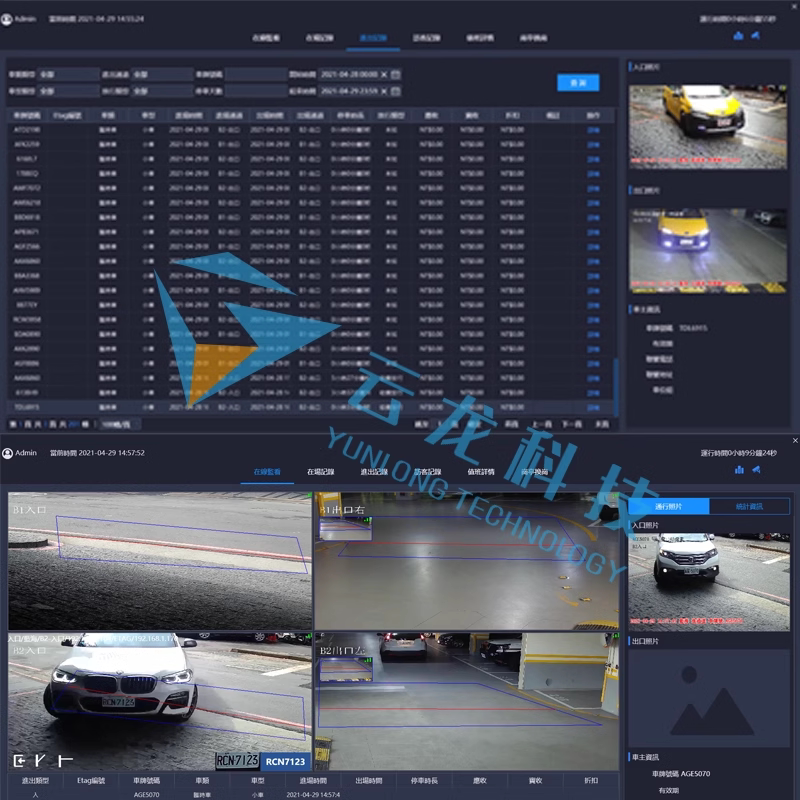Click the manual entry icon on B2入口 camera
The height and width of the screenshot is (800, 800).
point(19,761)
